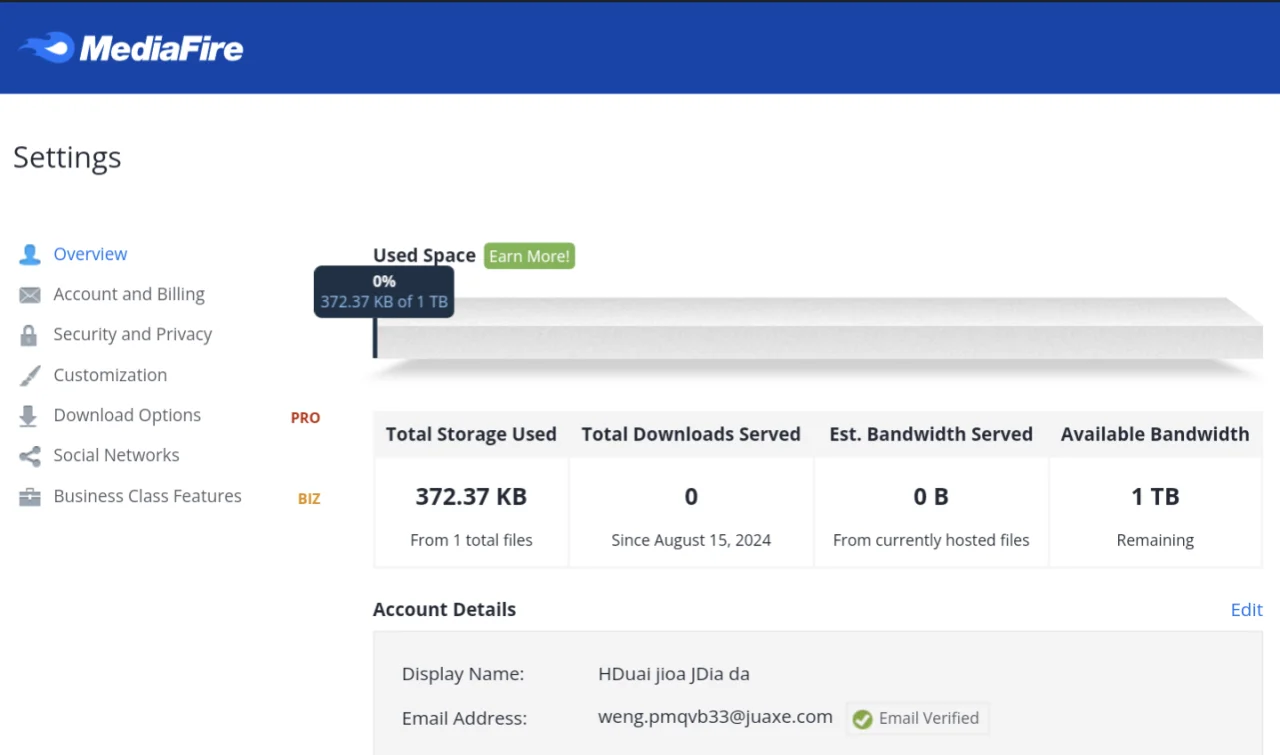Click the Total Storage Used column header

click(471, 434)
